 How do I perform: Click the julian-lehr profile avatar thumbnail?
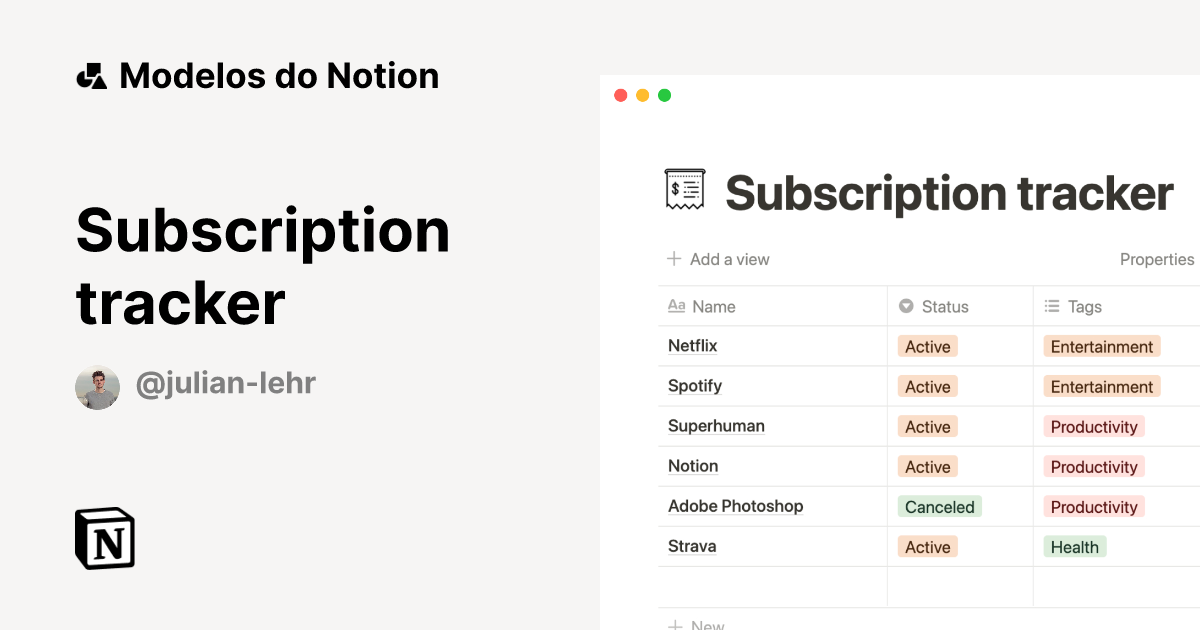click(97, 387)
